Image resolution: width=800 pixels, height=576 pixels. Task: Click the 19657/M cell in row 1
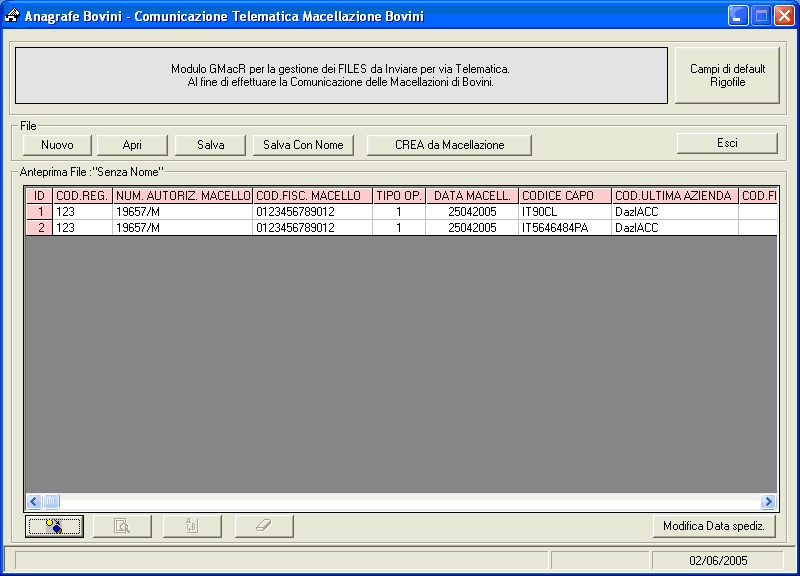point(183,212)
